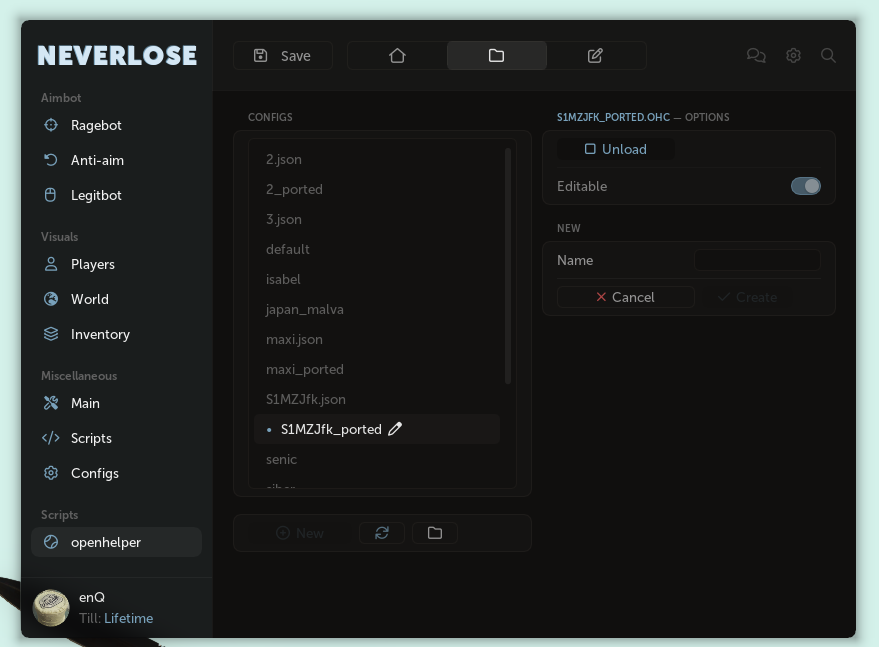Select the openhelper script
879x647 pixels.
(116, 542)
